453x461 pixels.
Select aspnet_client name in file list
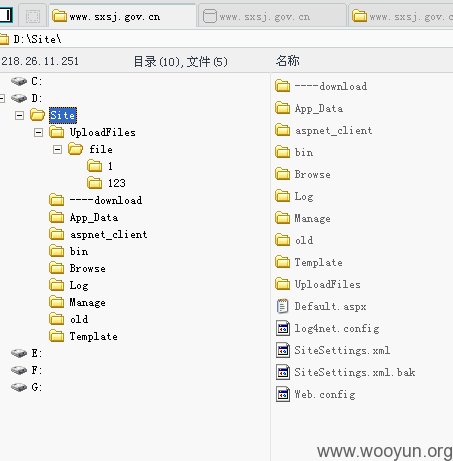point(333,130)
